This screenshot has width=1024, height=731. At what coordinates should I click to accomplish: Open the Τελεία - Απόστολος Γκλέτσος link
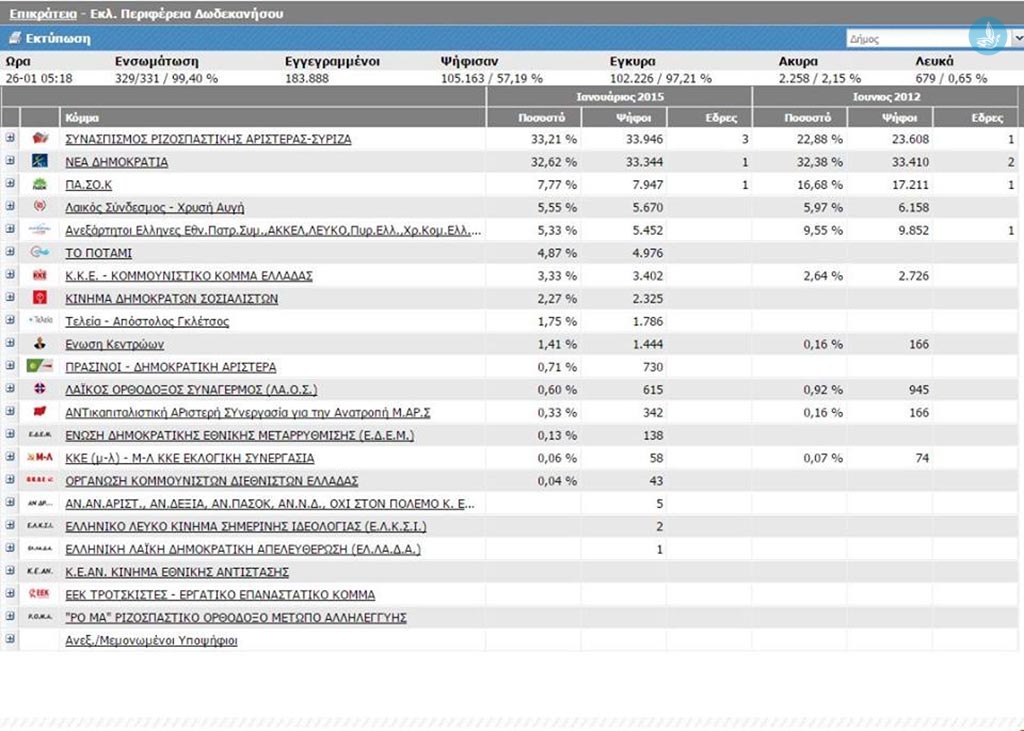147,322
